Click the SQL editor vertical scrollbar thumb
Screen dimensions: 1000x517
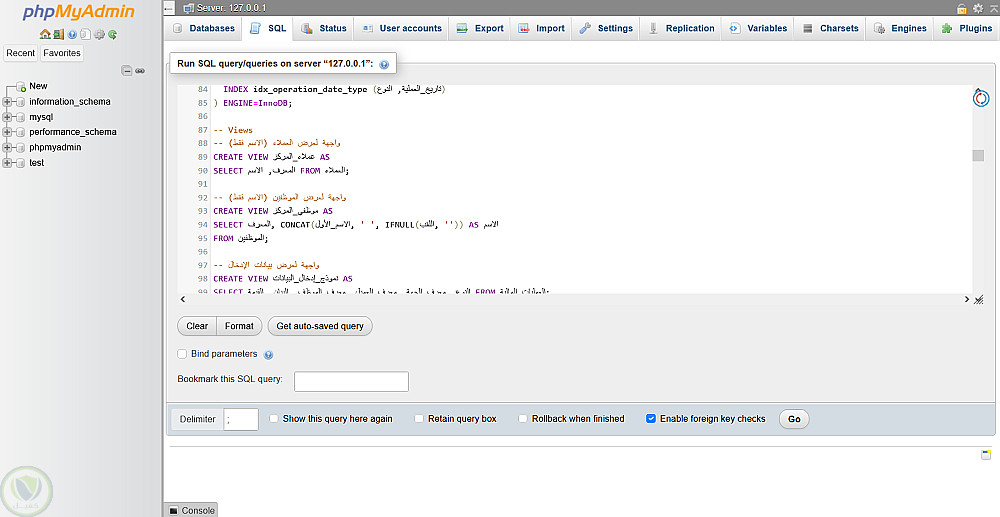coord(978,156)
